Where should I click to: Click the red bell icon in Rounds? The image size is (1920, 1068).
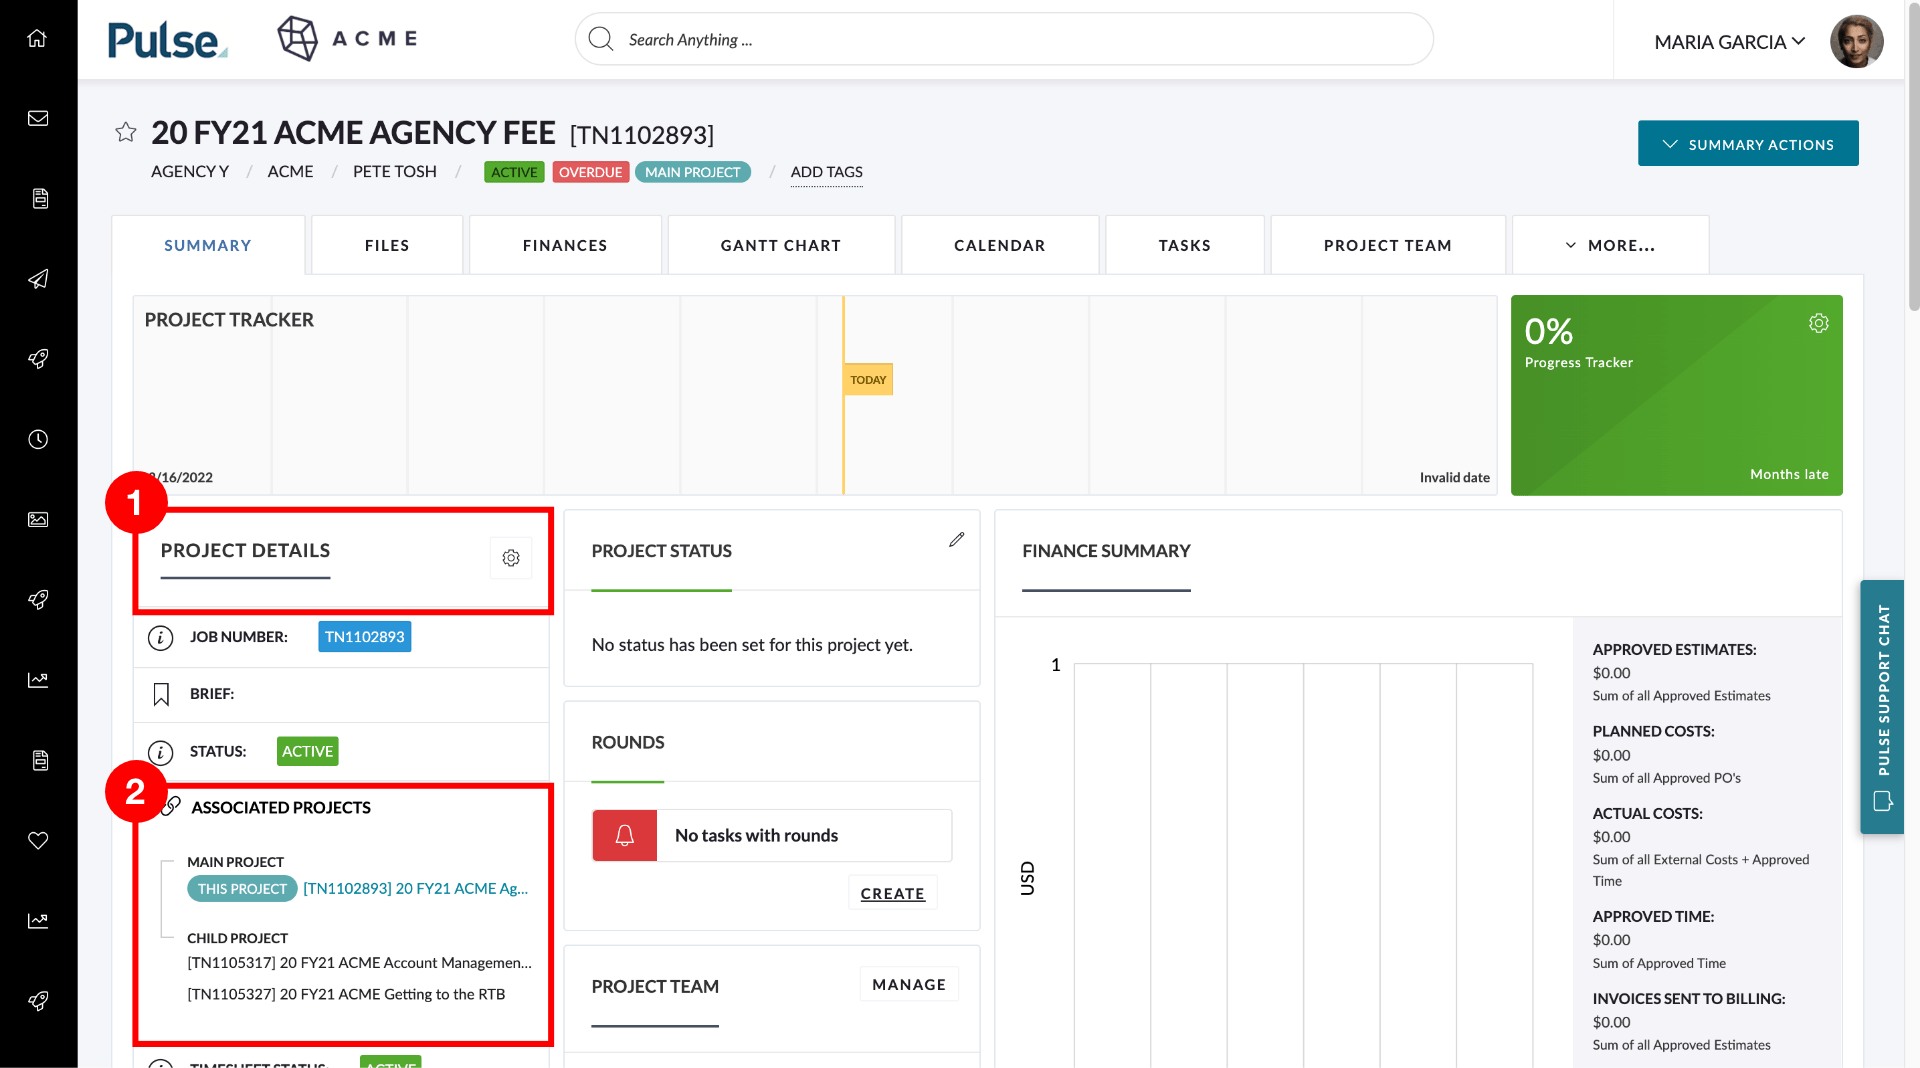[x=625, y=835]
